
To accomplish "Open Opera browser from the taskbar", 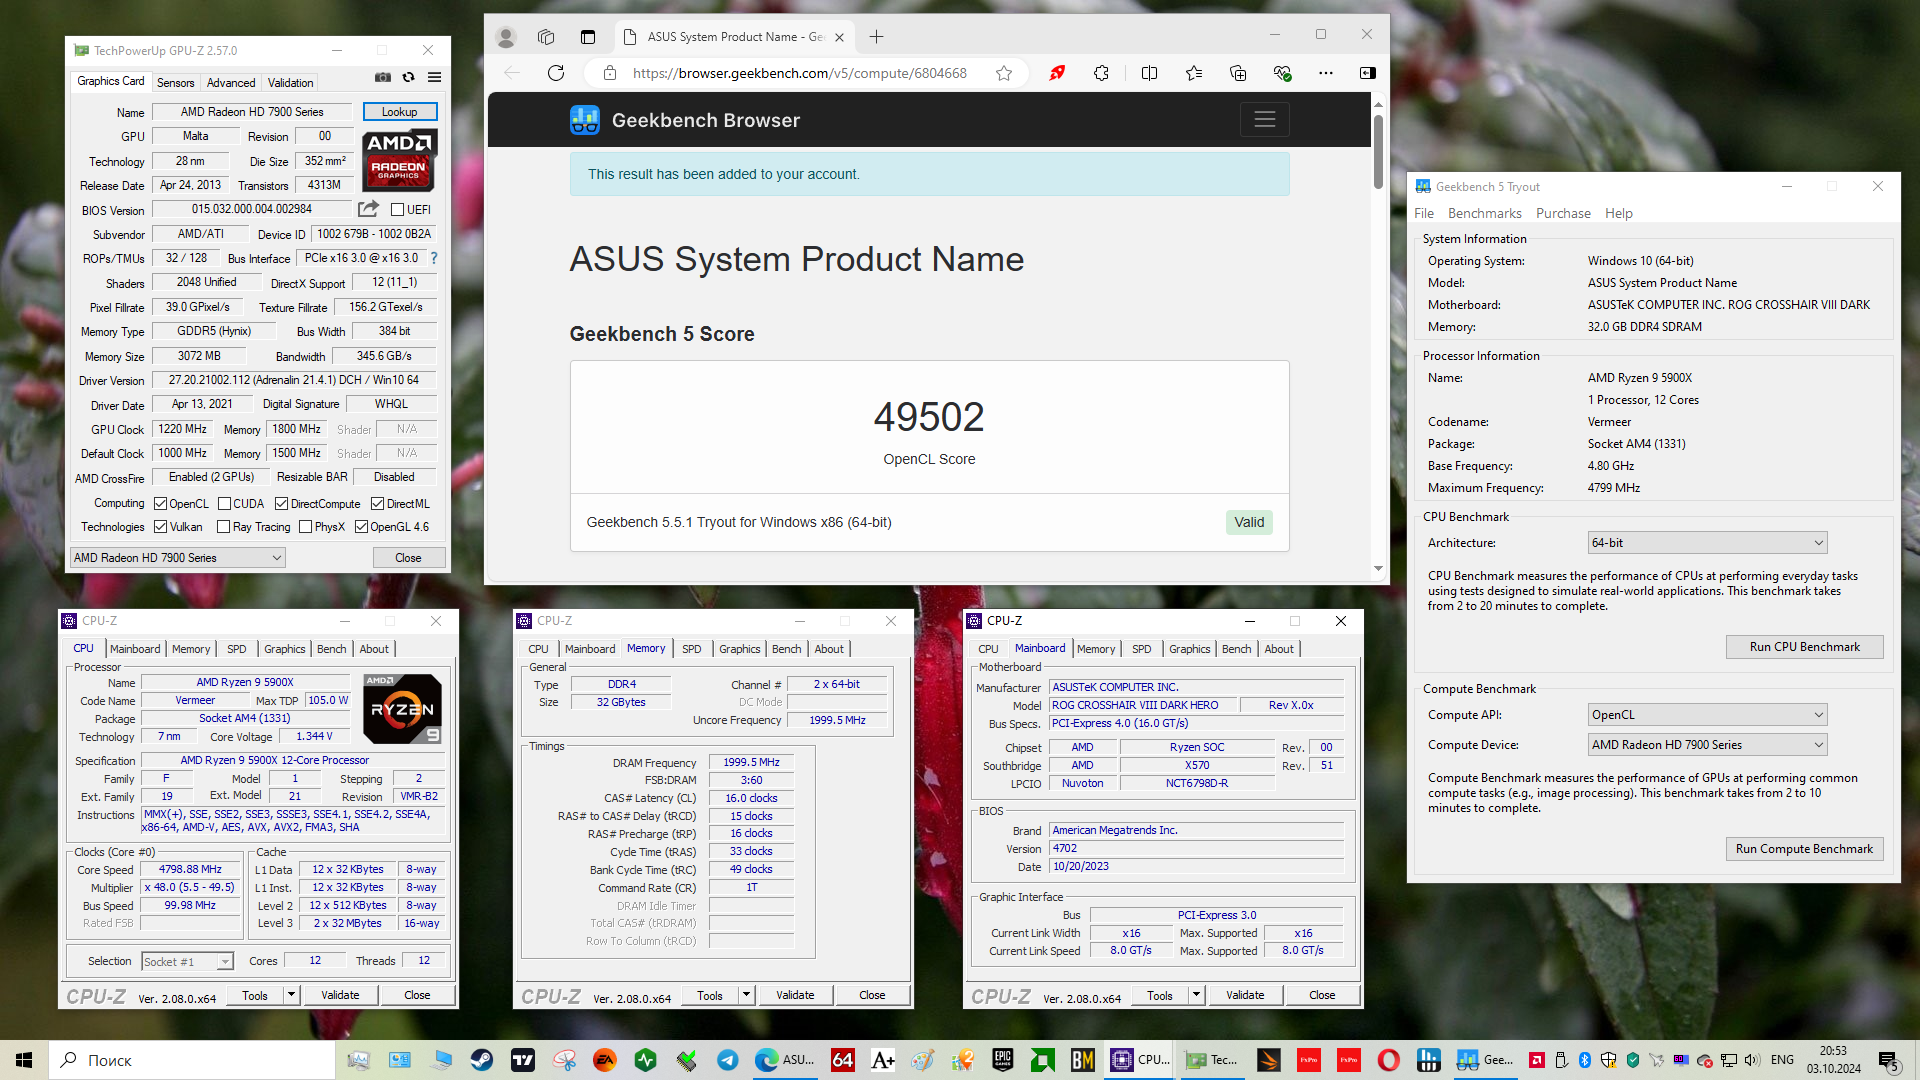I will point(1389,1060).
